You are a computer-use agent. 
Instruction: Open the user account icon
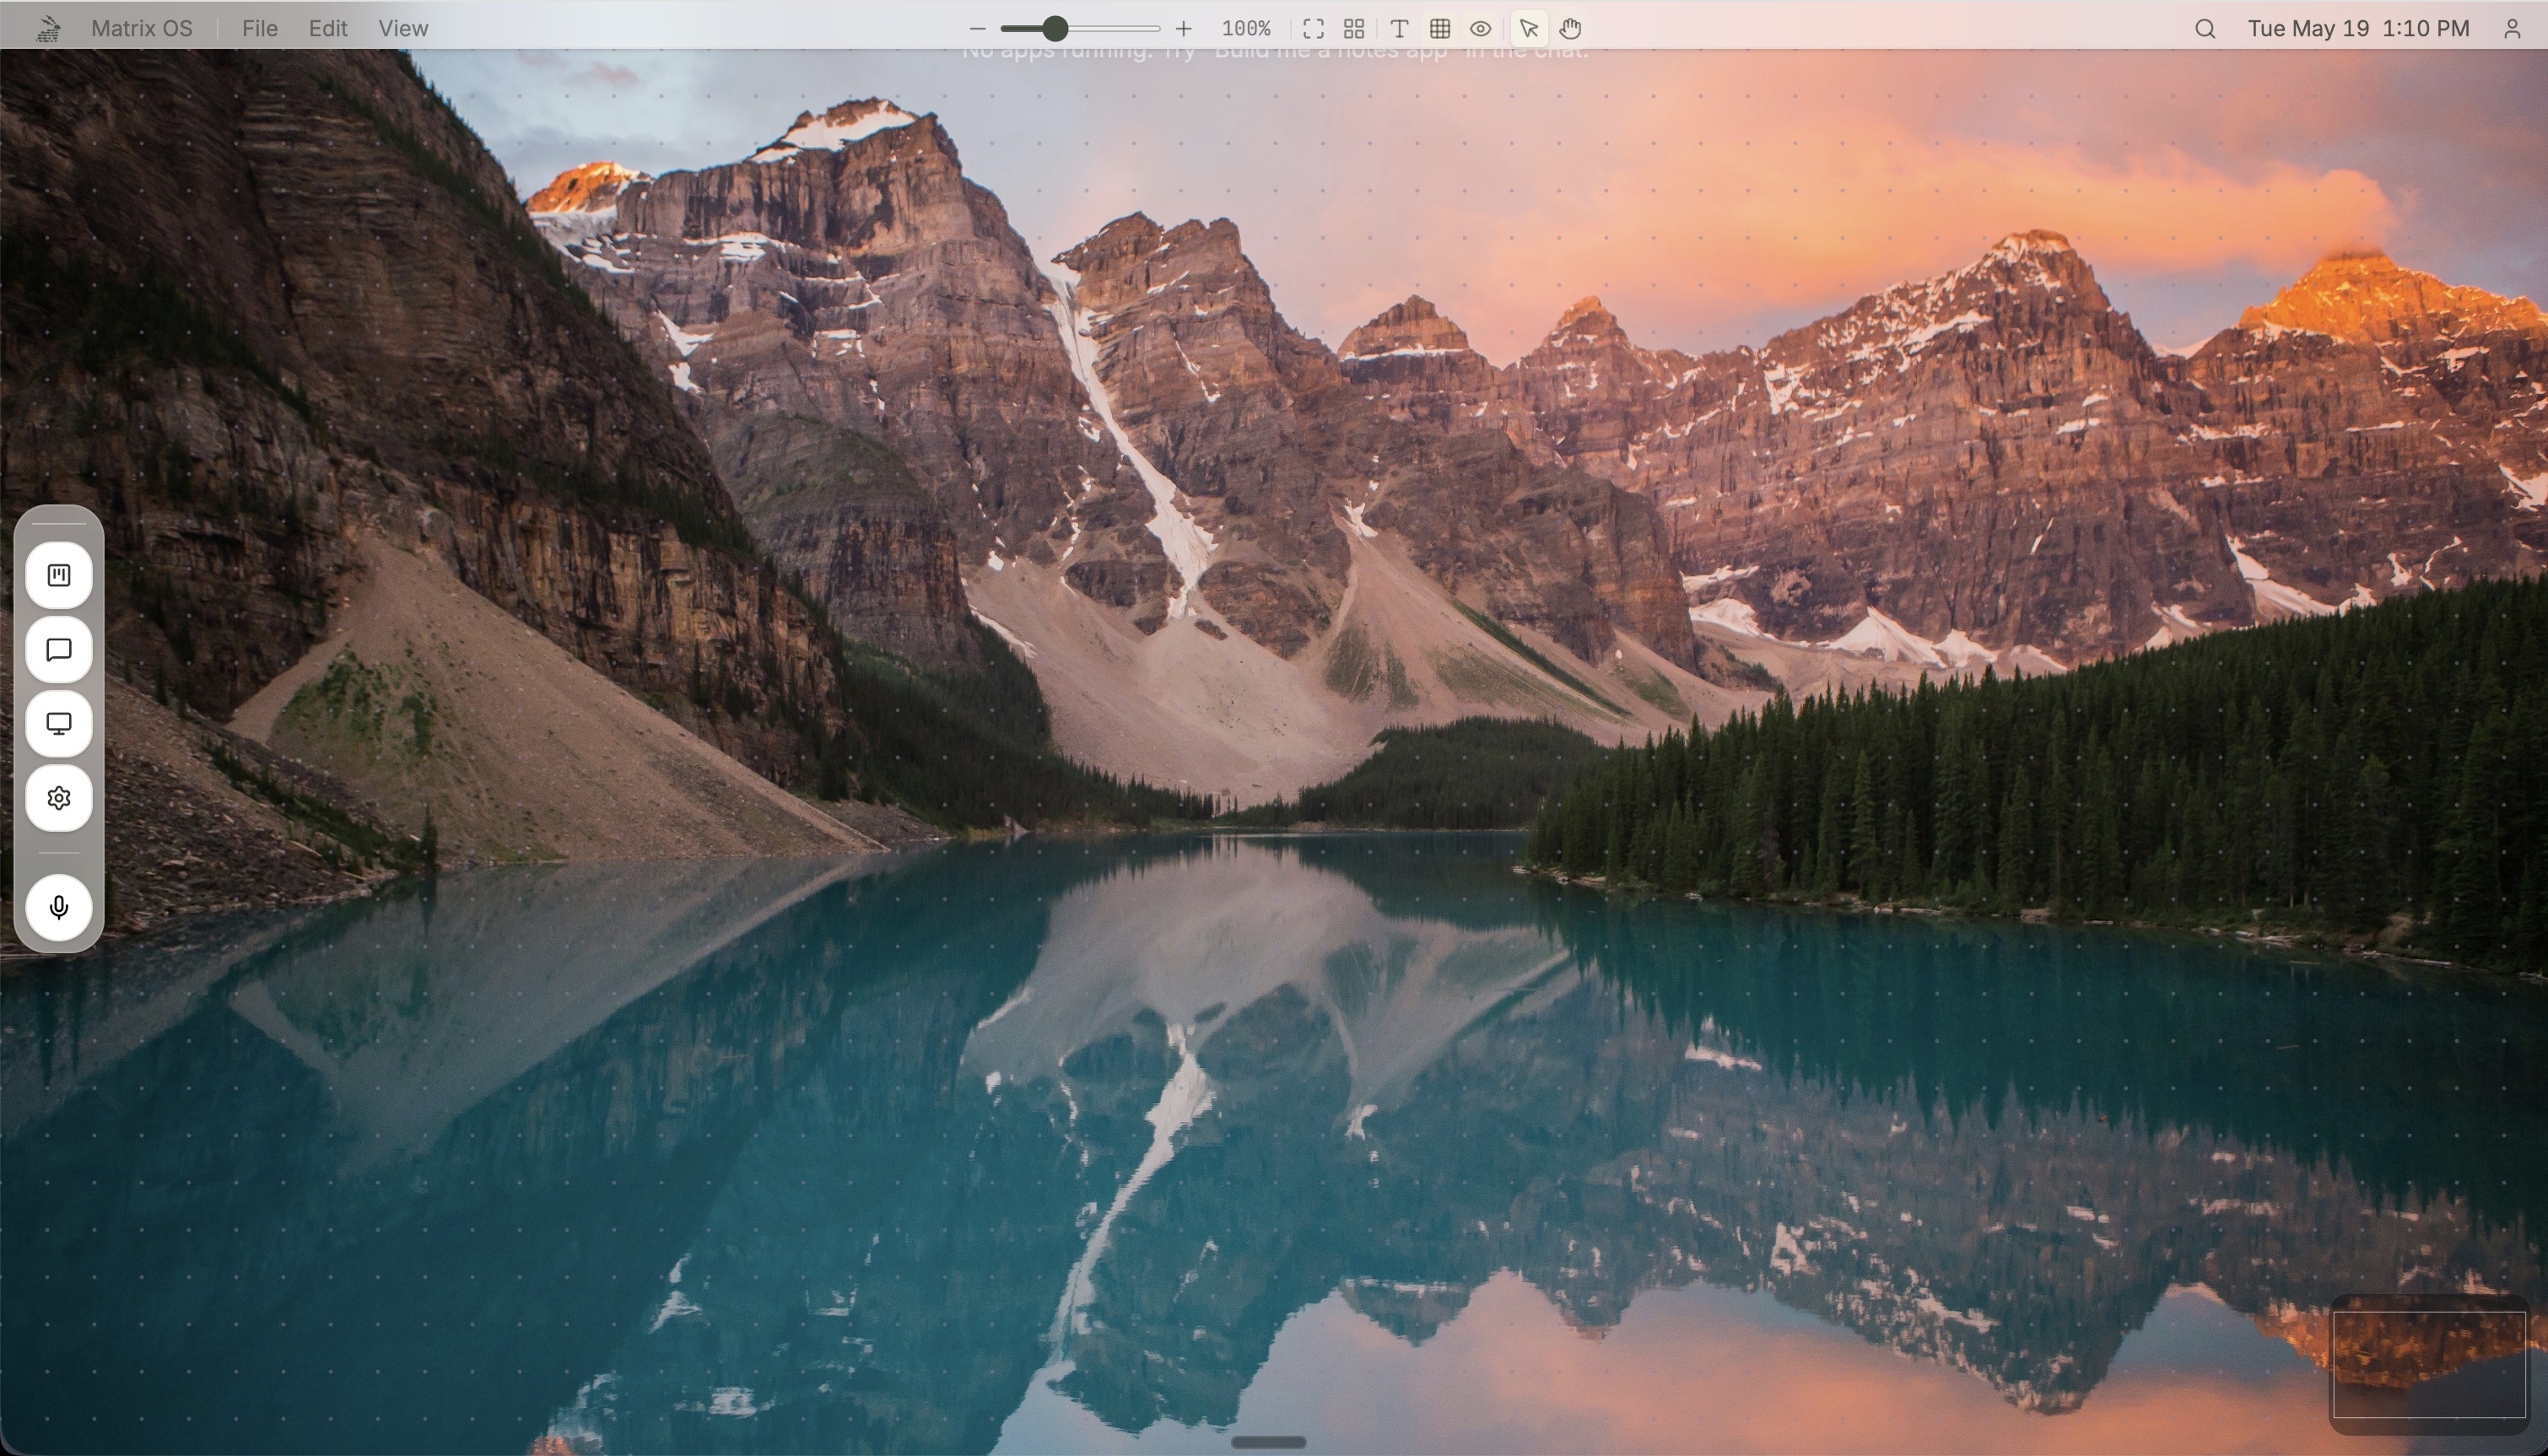(2512, 29)
